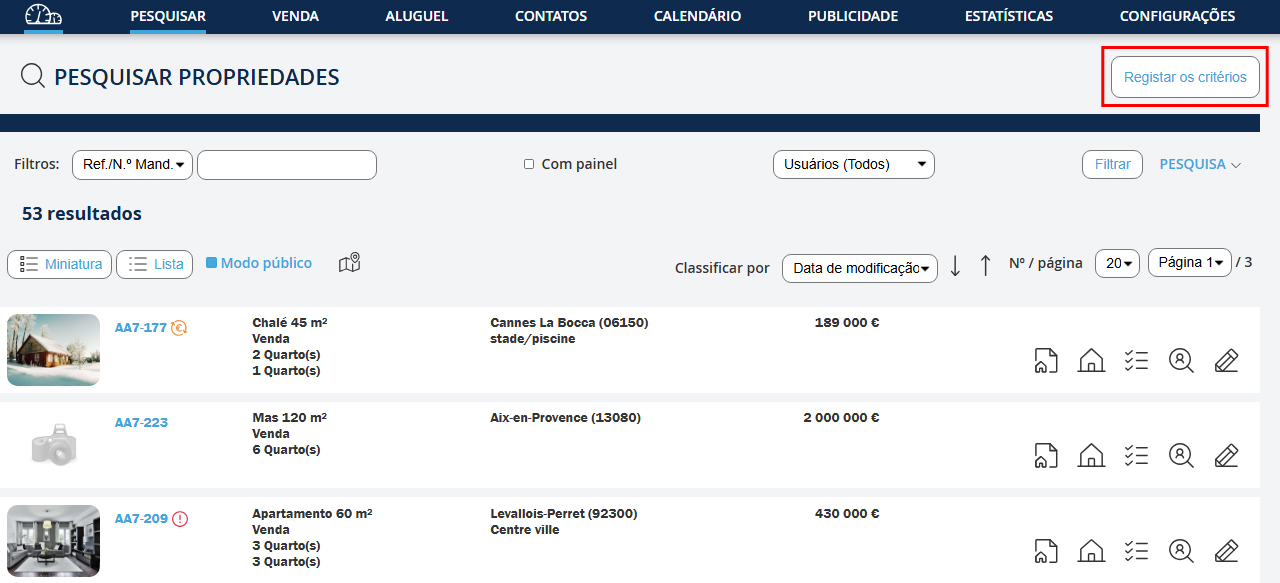
Task: Open the map view icon
Action: tap(349, 263)
